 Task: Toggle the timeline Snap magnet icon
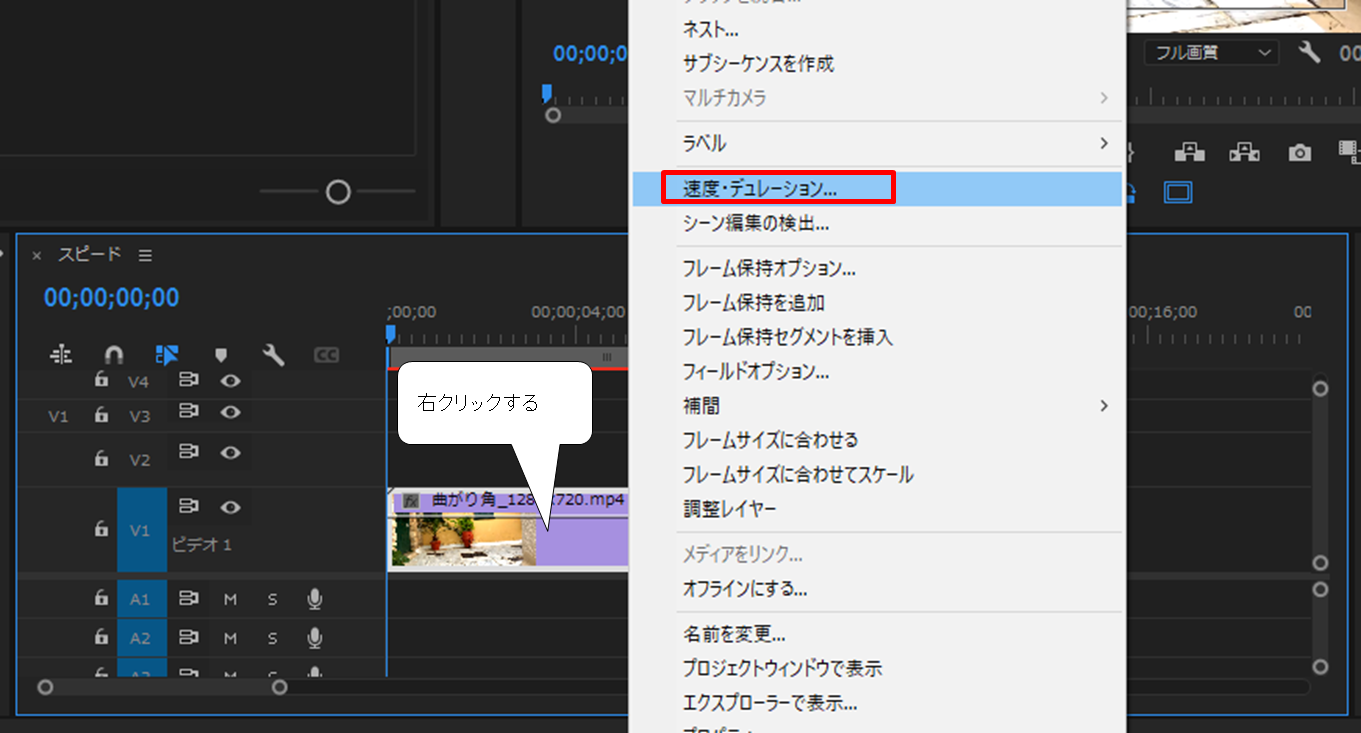tap(114, 354)
